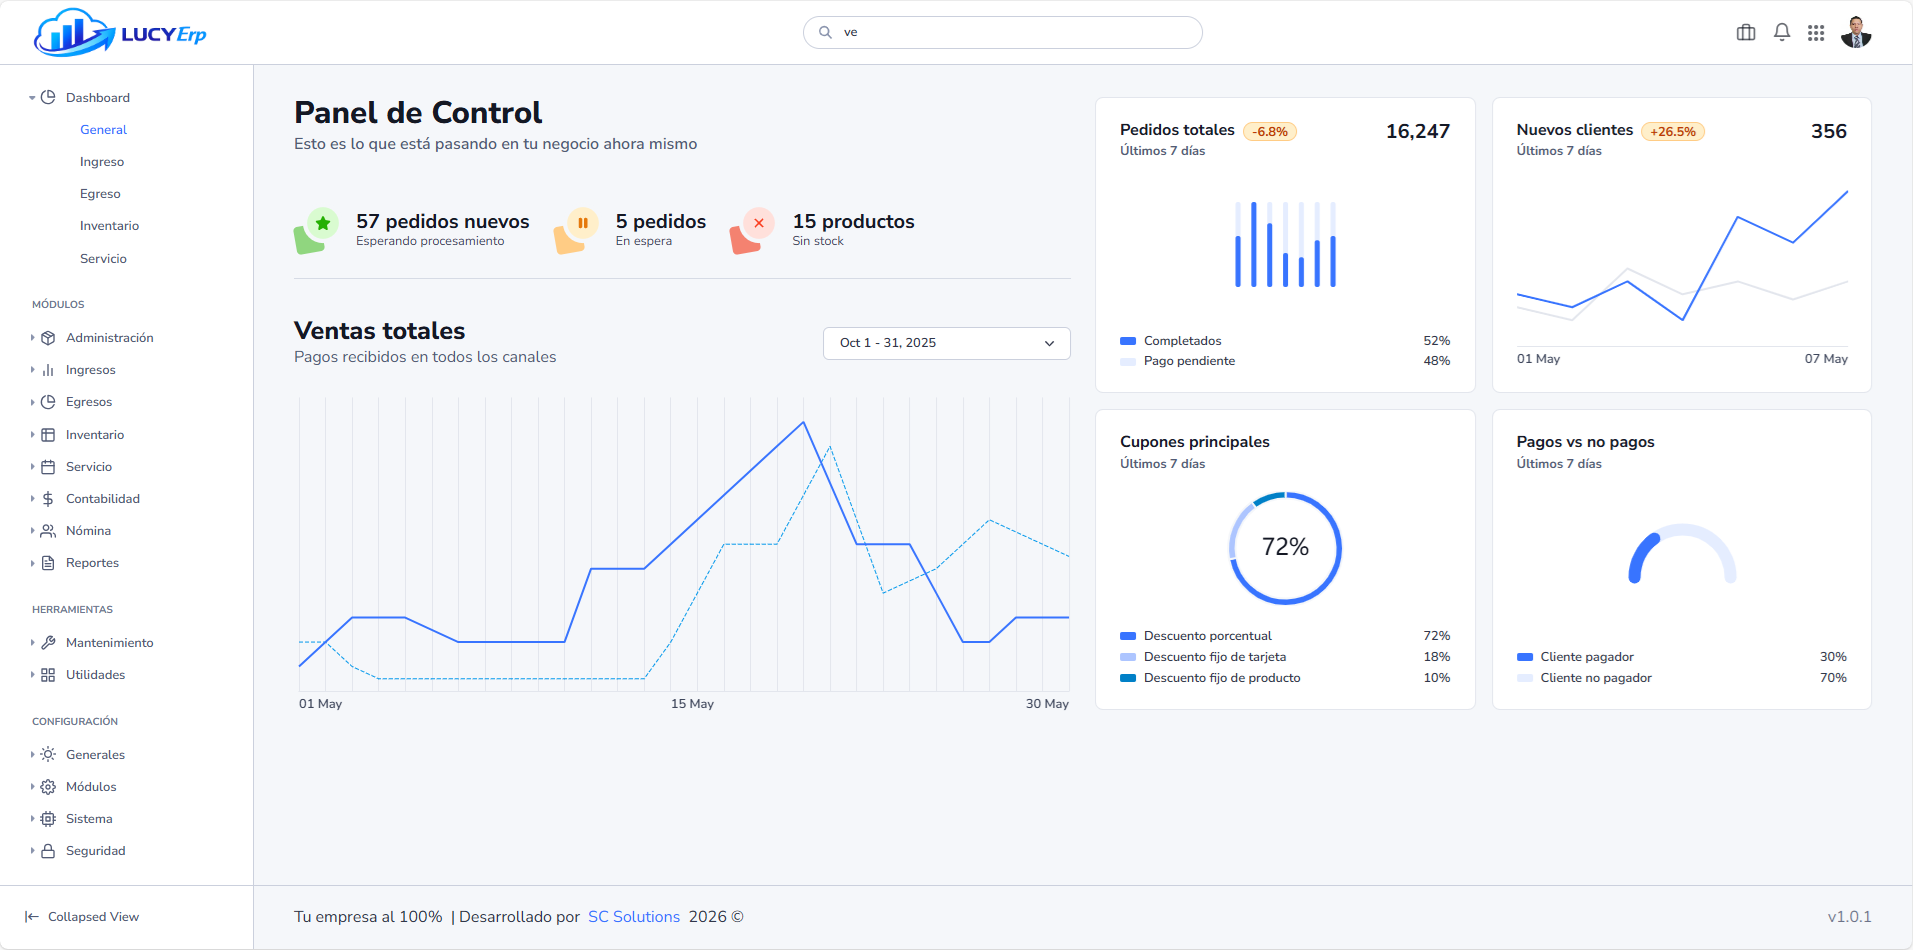
Task: Toggle Collapsed View of the sidebar
Action: (x=82, y=917)
